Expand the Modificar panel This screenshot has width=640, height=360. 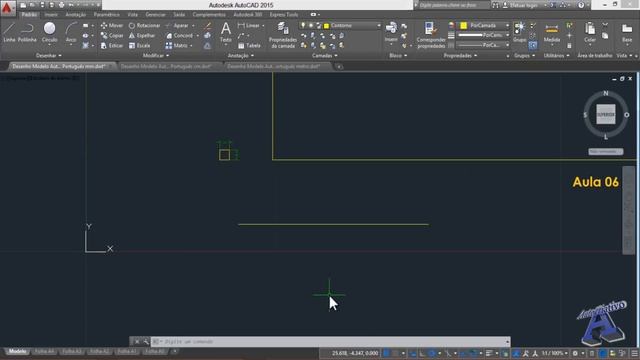(156, 56)
